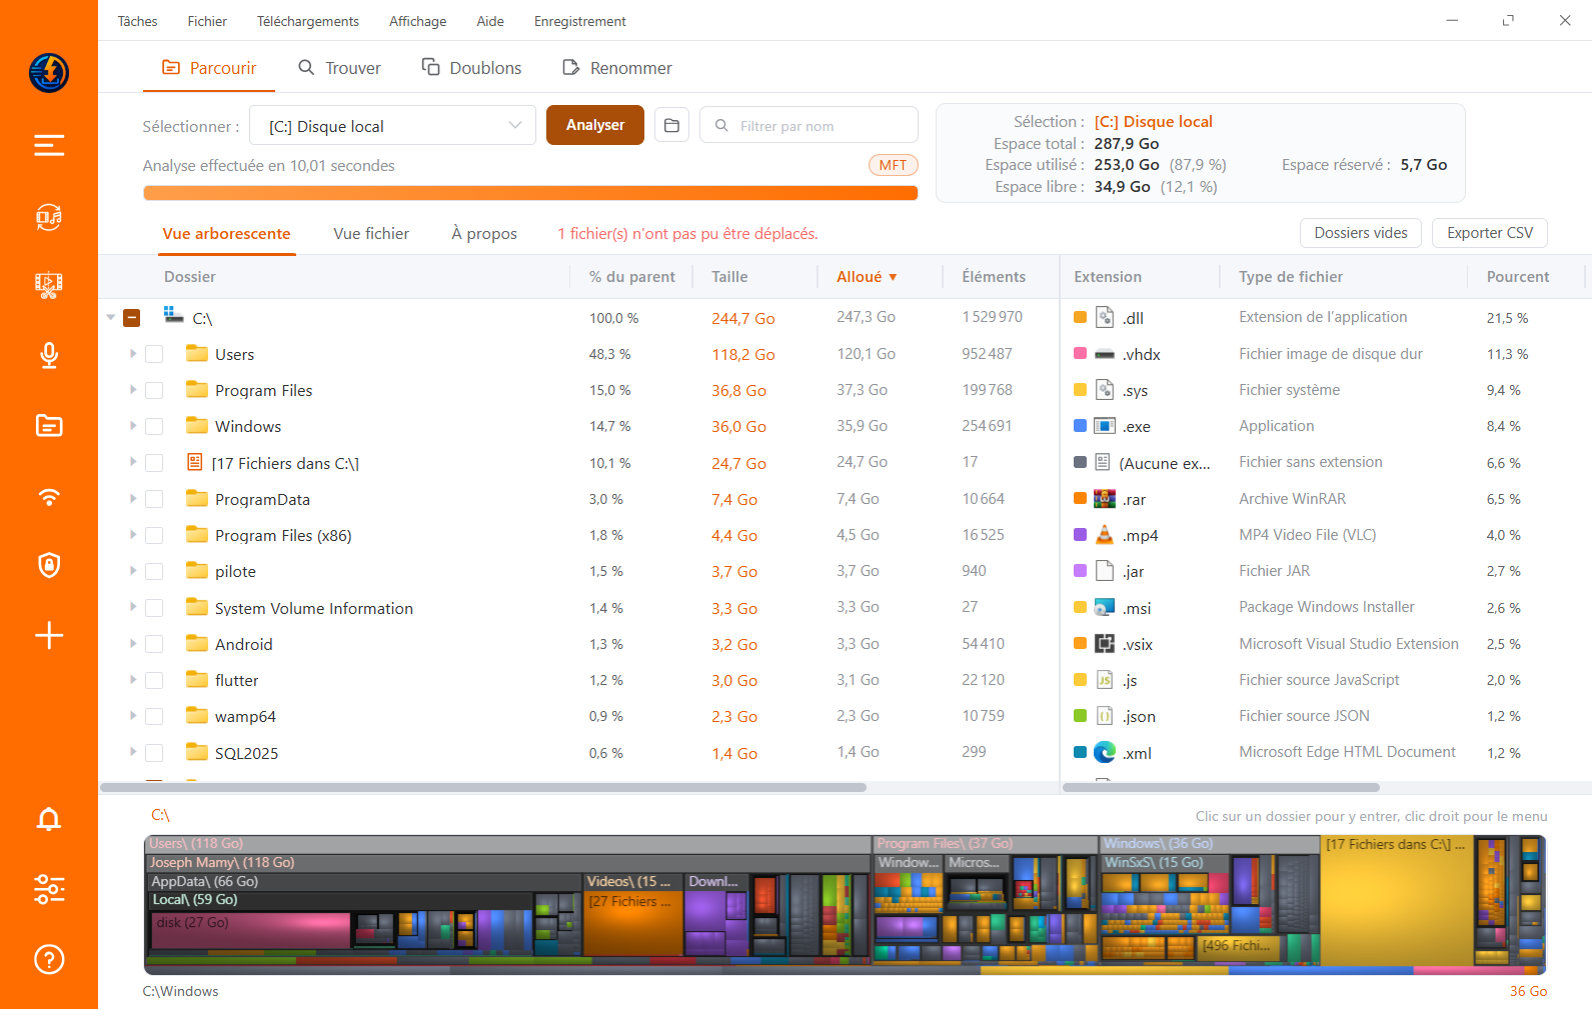Sort by the Alloué column header
The height and width of the screenshot is (1009, 1592).
click(866, 277)
